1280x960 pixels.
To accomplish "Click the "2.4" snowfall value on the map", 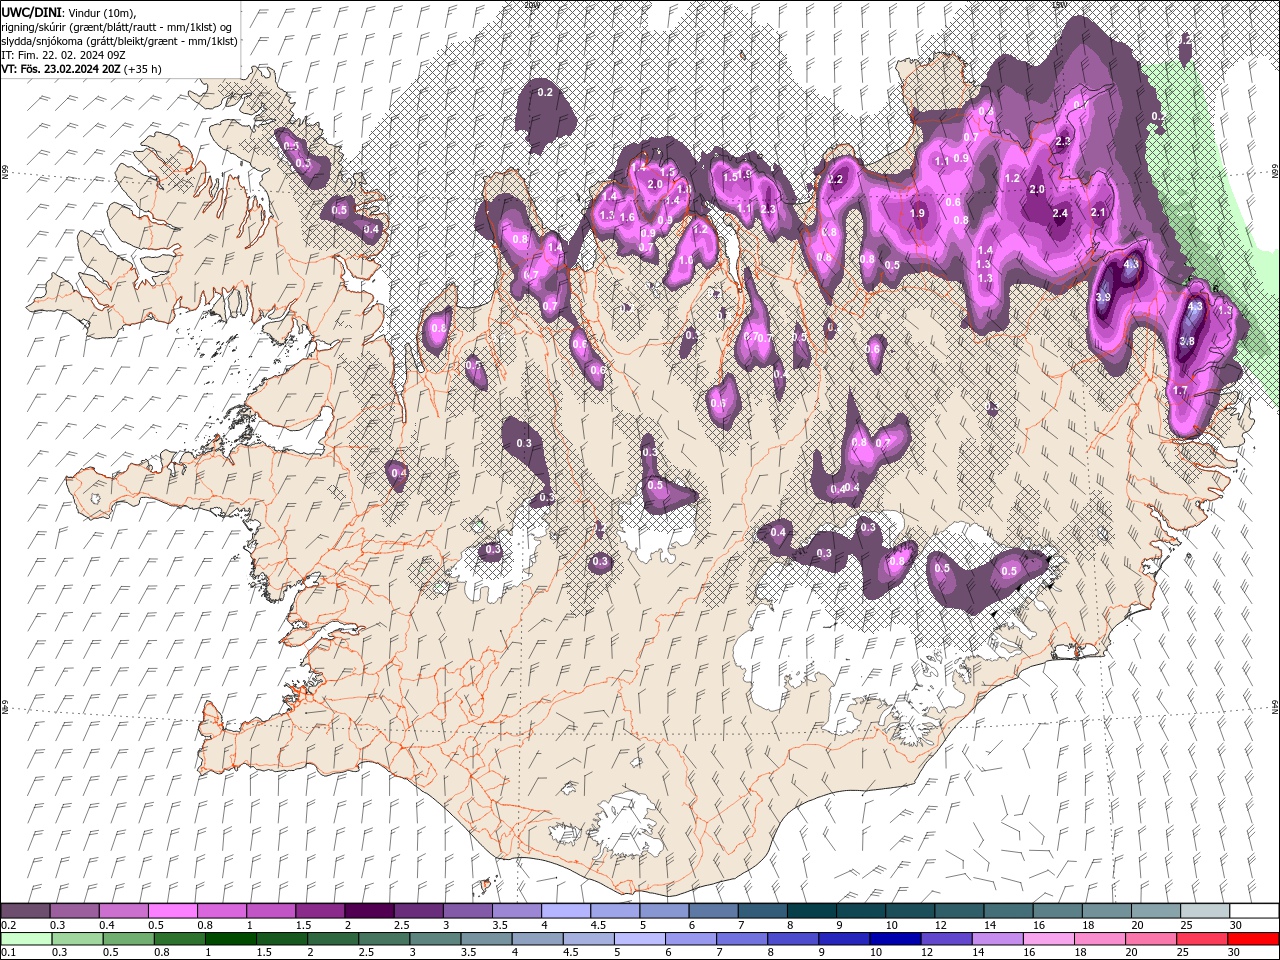I will coord(1061,213).
